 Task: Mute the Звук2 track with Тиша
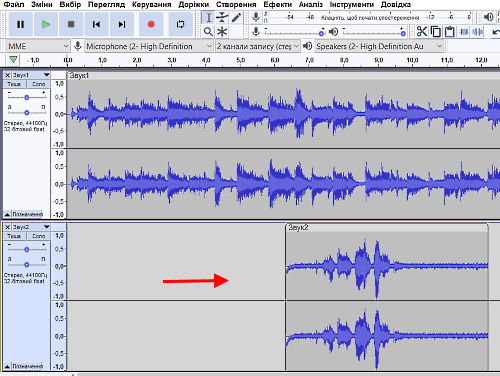(x=14, y=236)
